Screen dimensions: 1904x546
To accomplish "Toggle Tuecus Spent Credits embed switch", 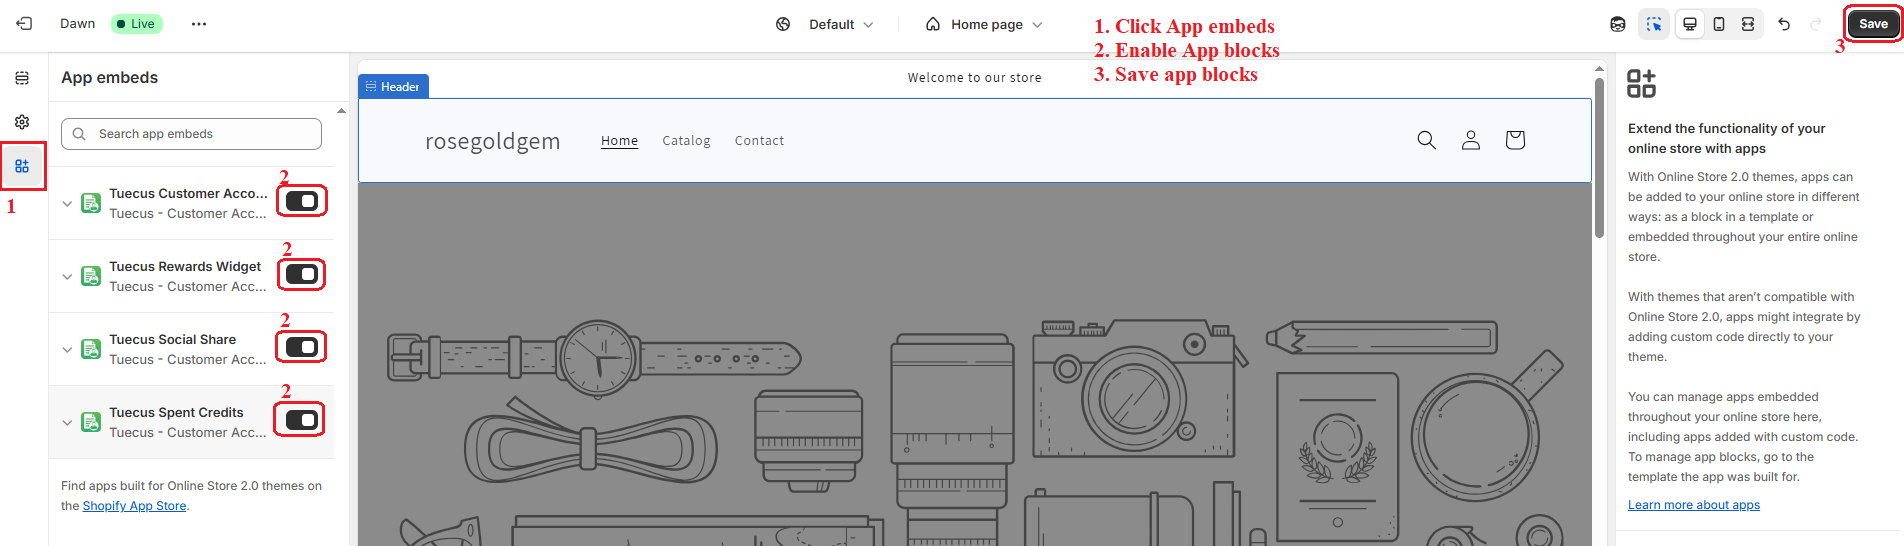I will click(x=301, y=420).
